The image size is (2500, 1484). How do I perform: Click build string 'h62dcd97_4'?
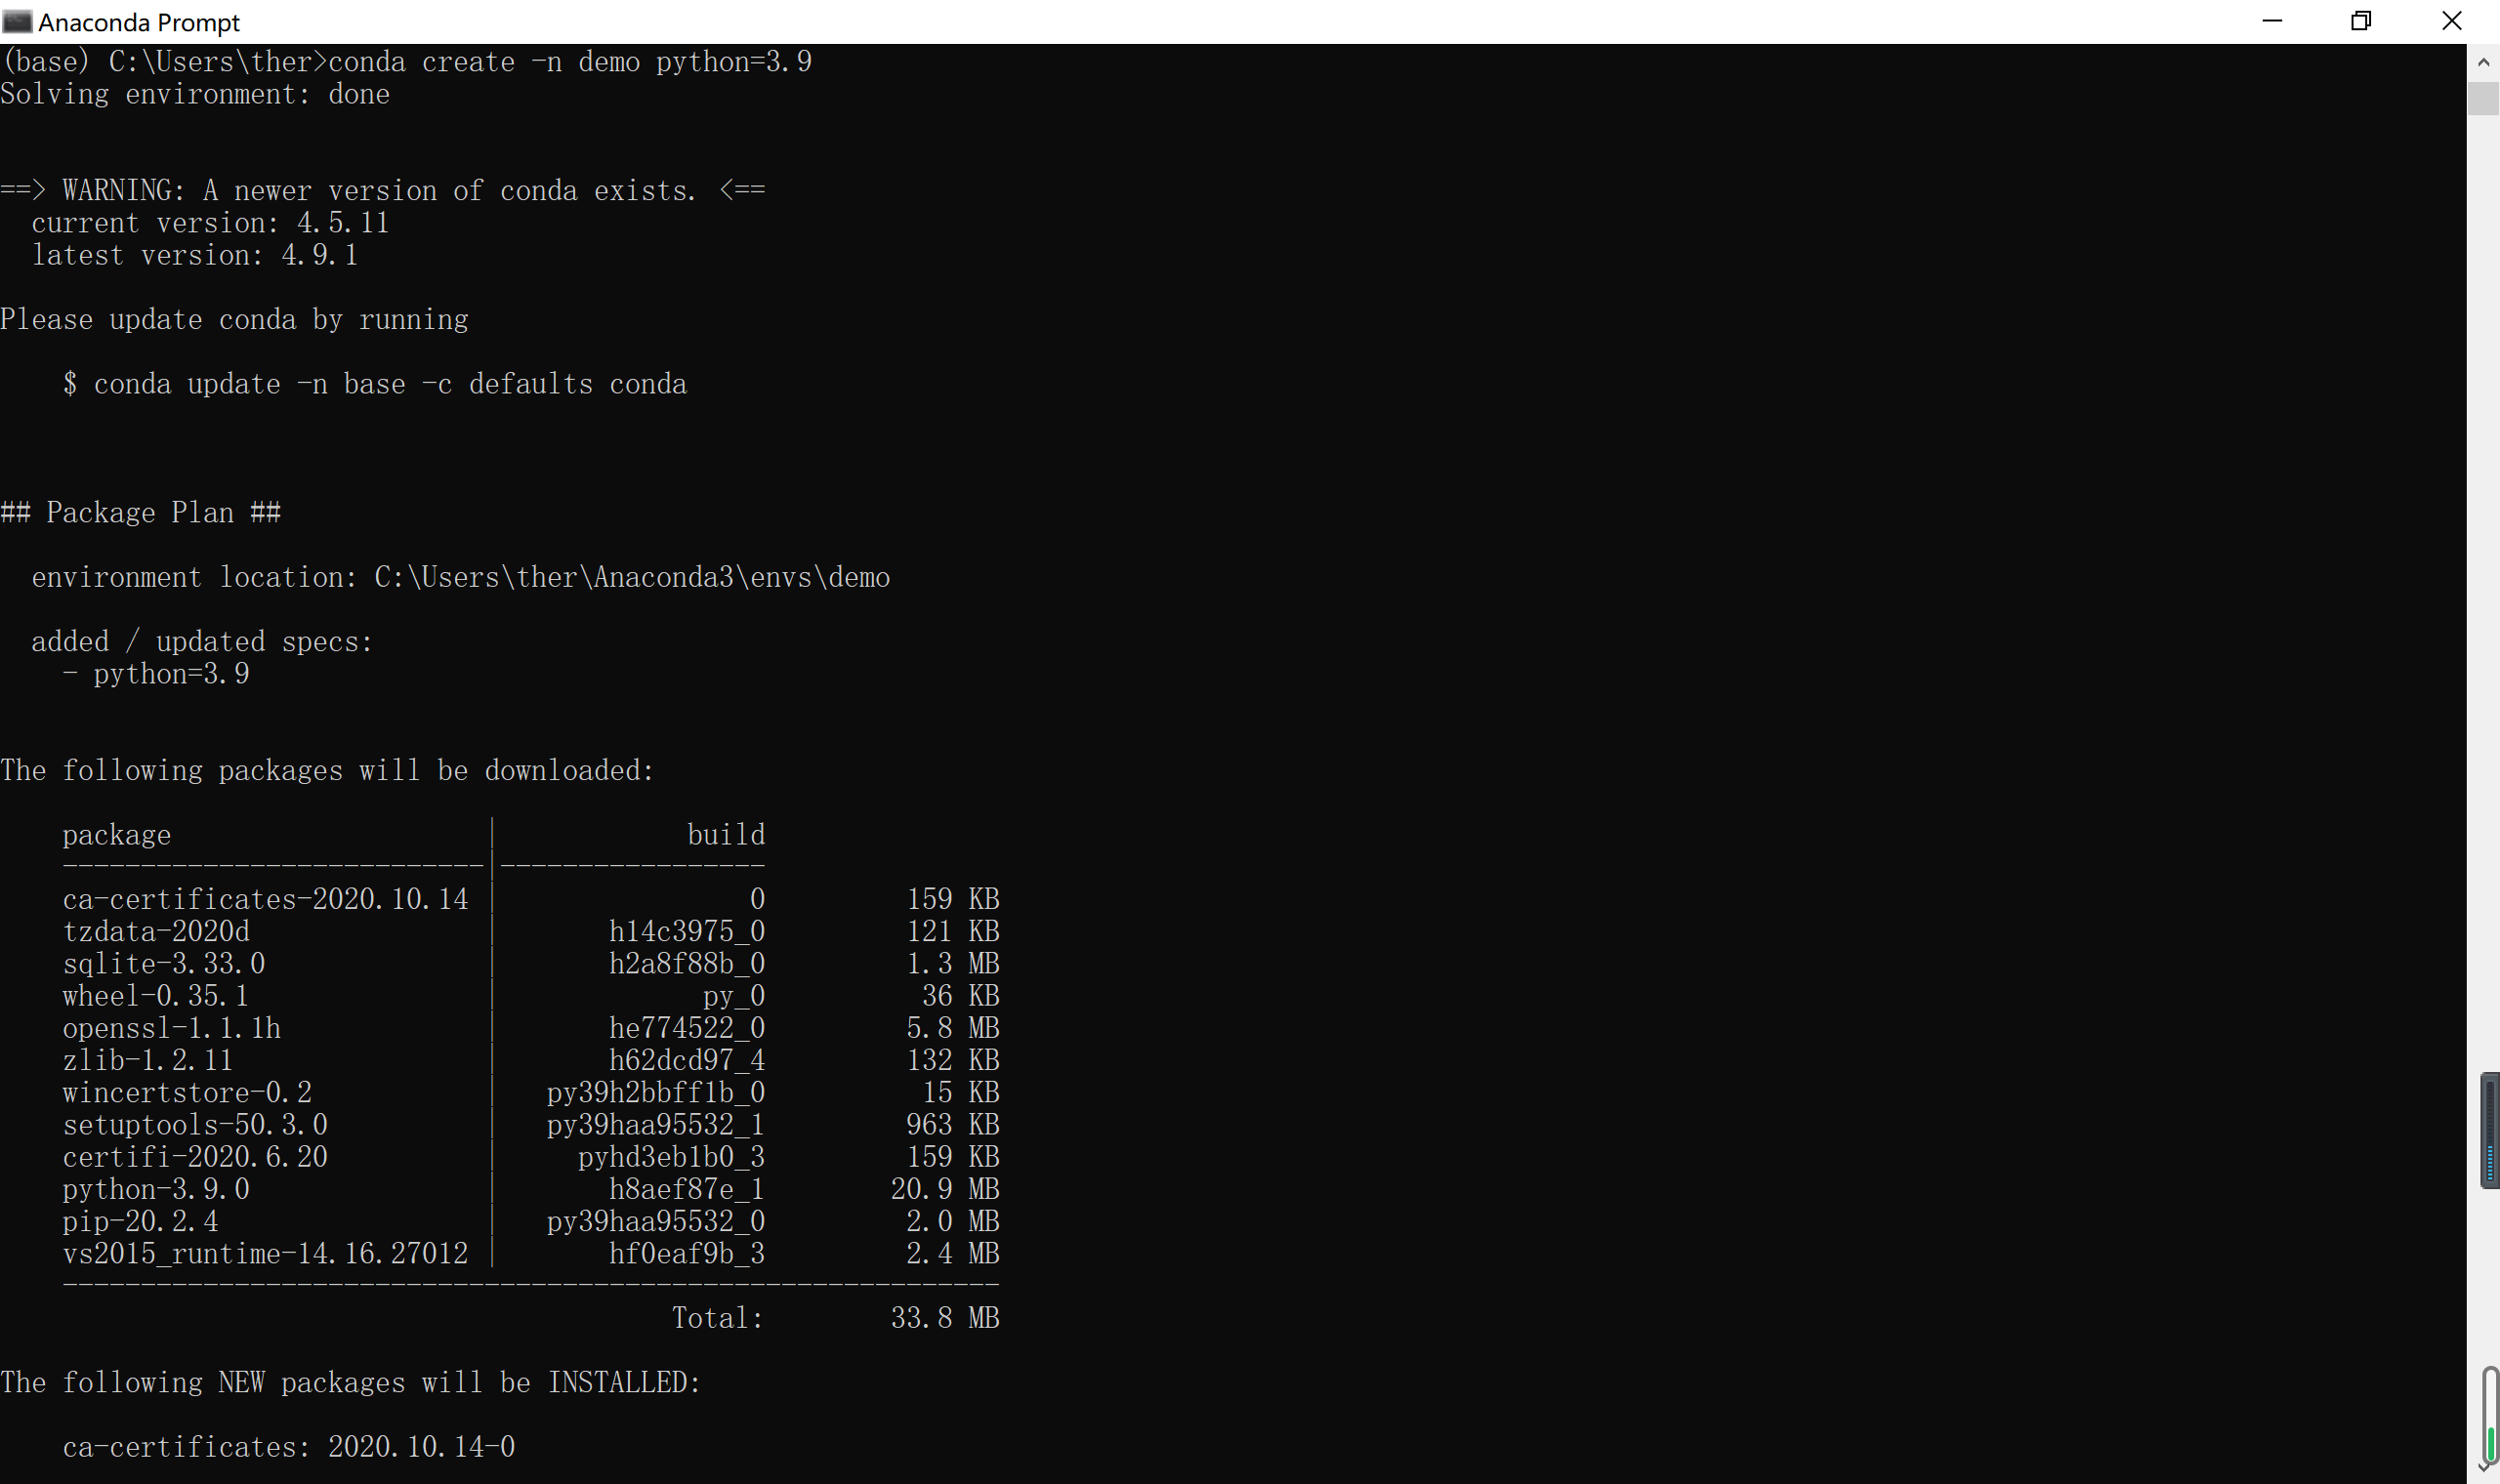687,1060
